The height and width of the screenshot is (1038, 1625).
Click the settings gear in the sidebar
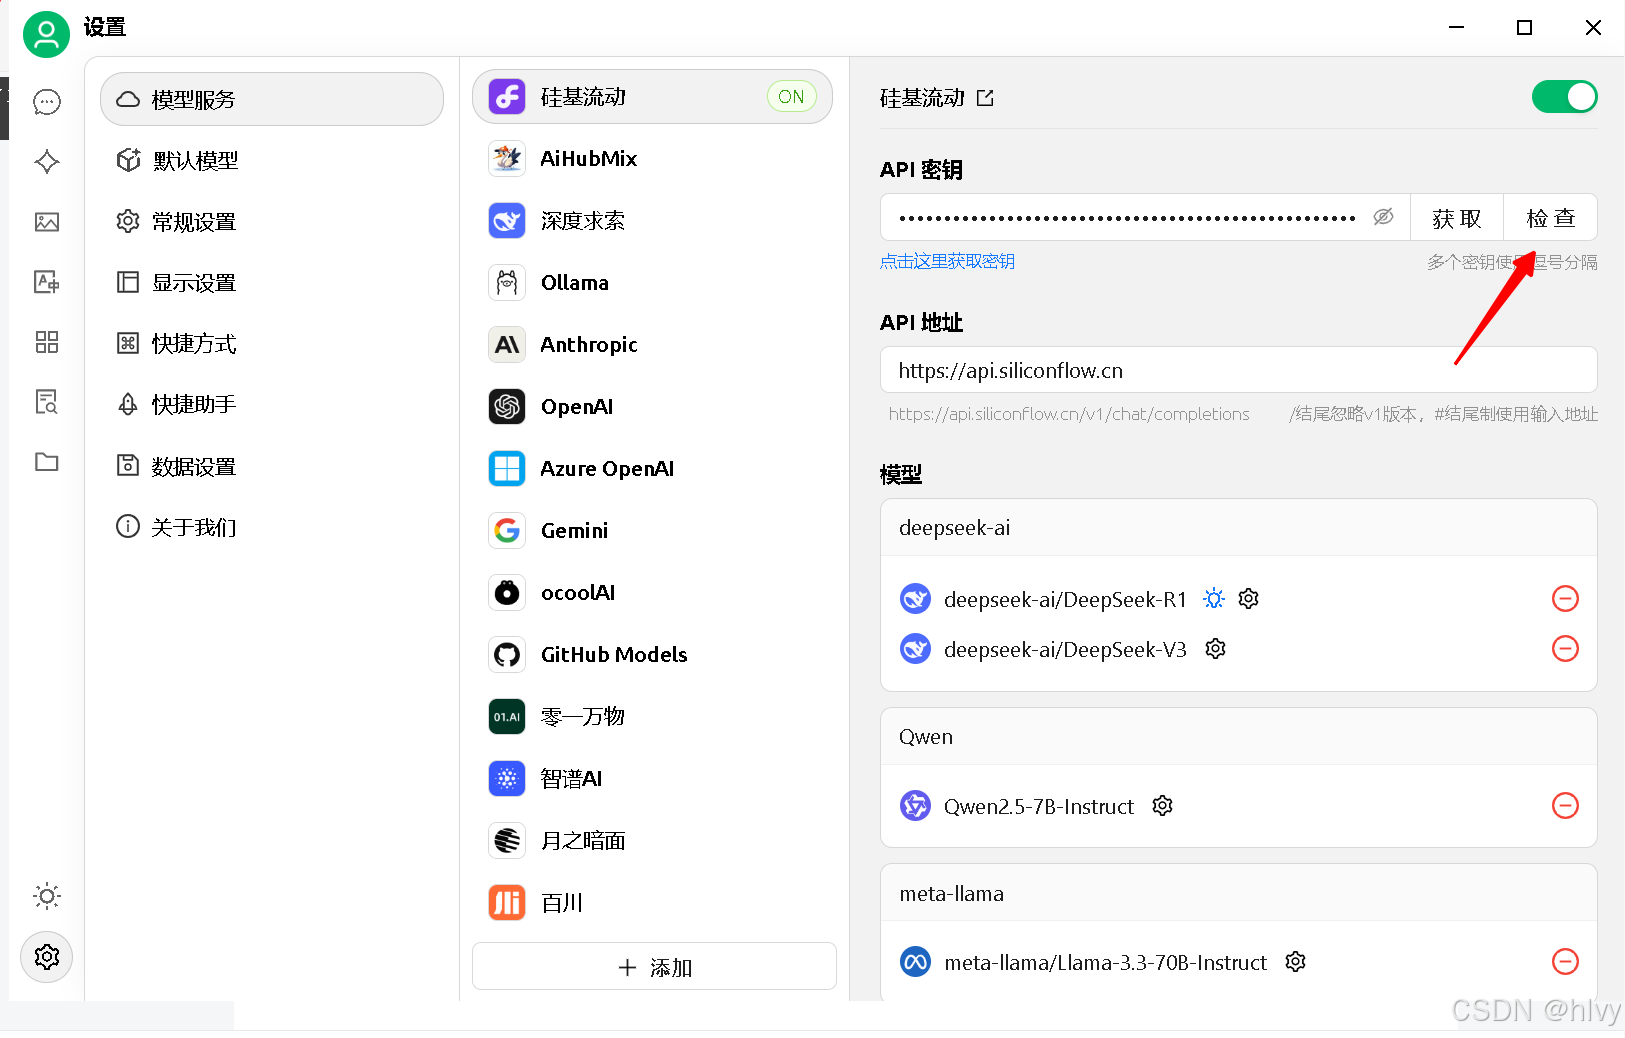point(47,957)
